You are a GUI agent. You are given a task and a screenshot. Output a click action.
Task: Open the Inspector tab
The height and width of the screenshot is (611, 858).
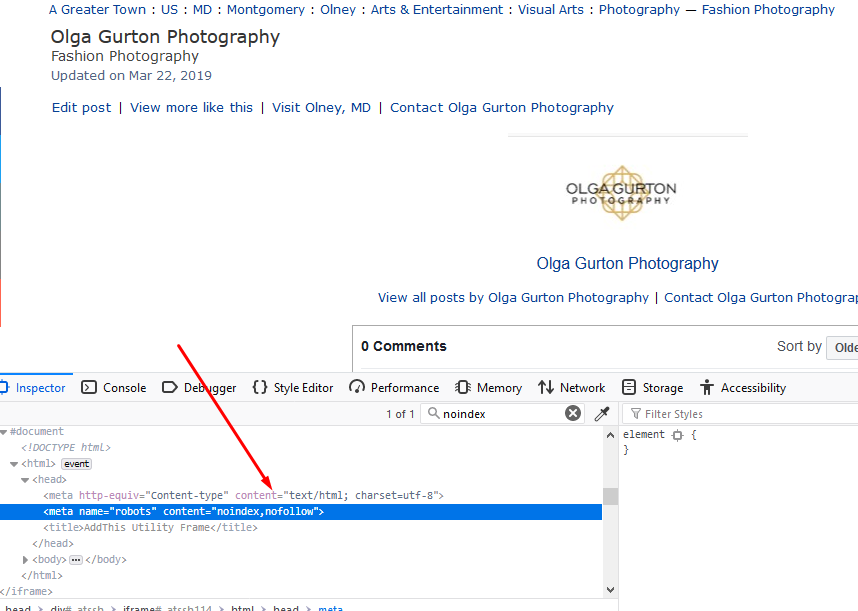(x=34, y=388)
